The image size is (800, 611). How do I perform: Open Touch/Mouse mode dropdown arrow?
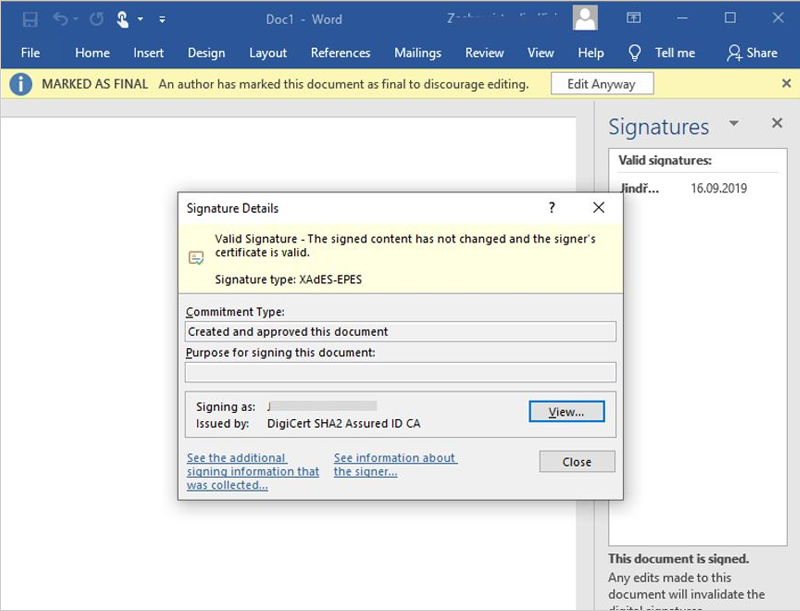(x=140, y=19)
